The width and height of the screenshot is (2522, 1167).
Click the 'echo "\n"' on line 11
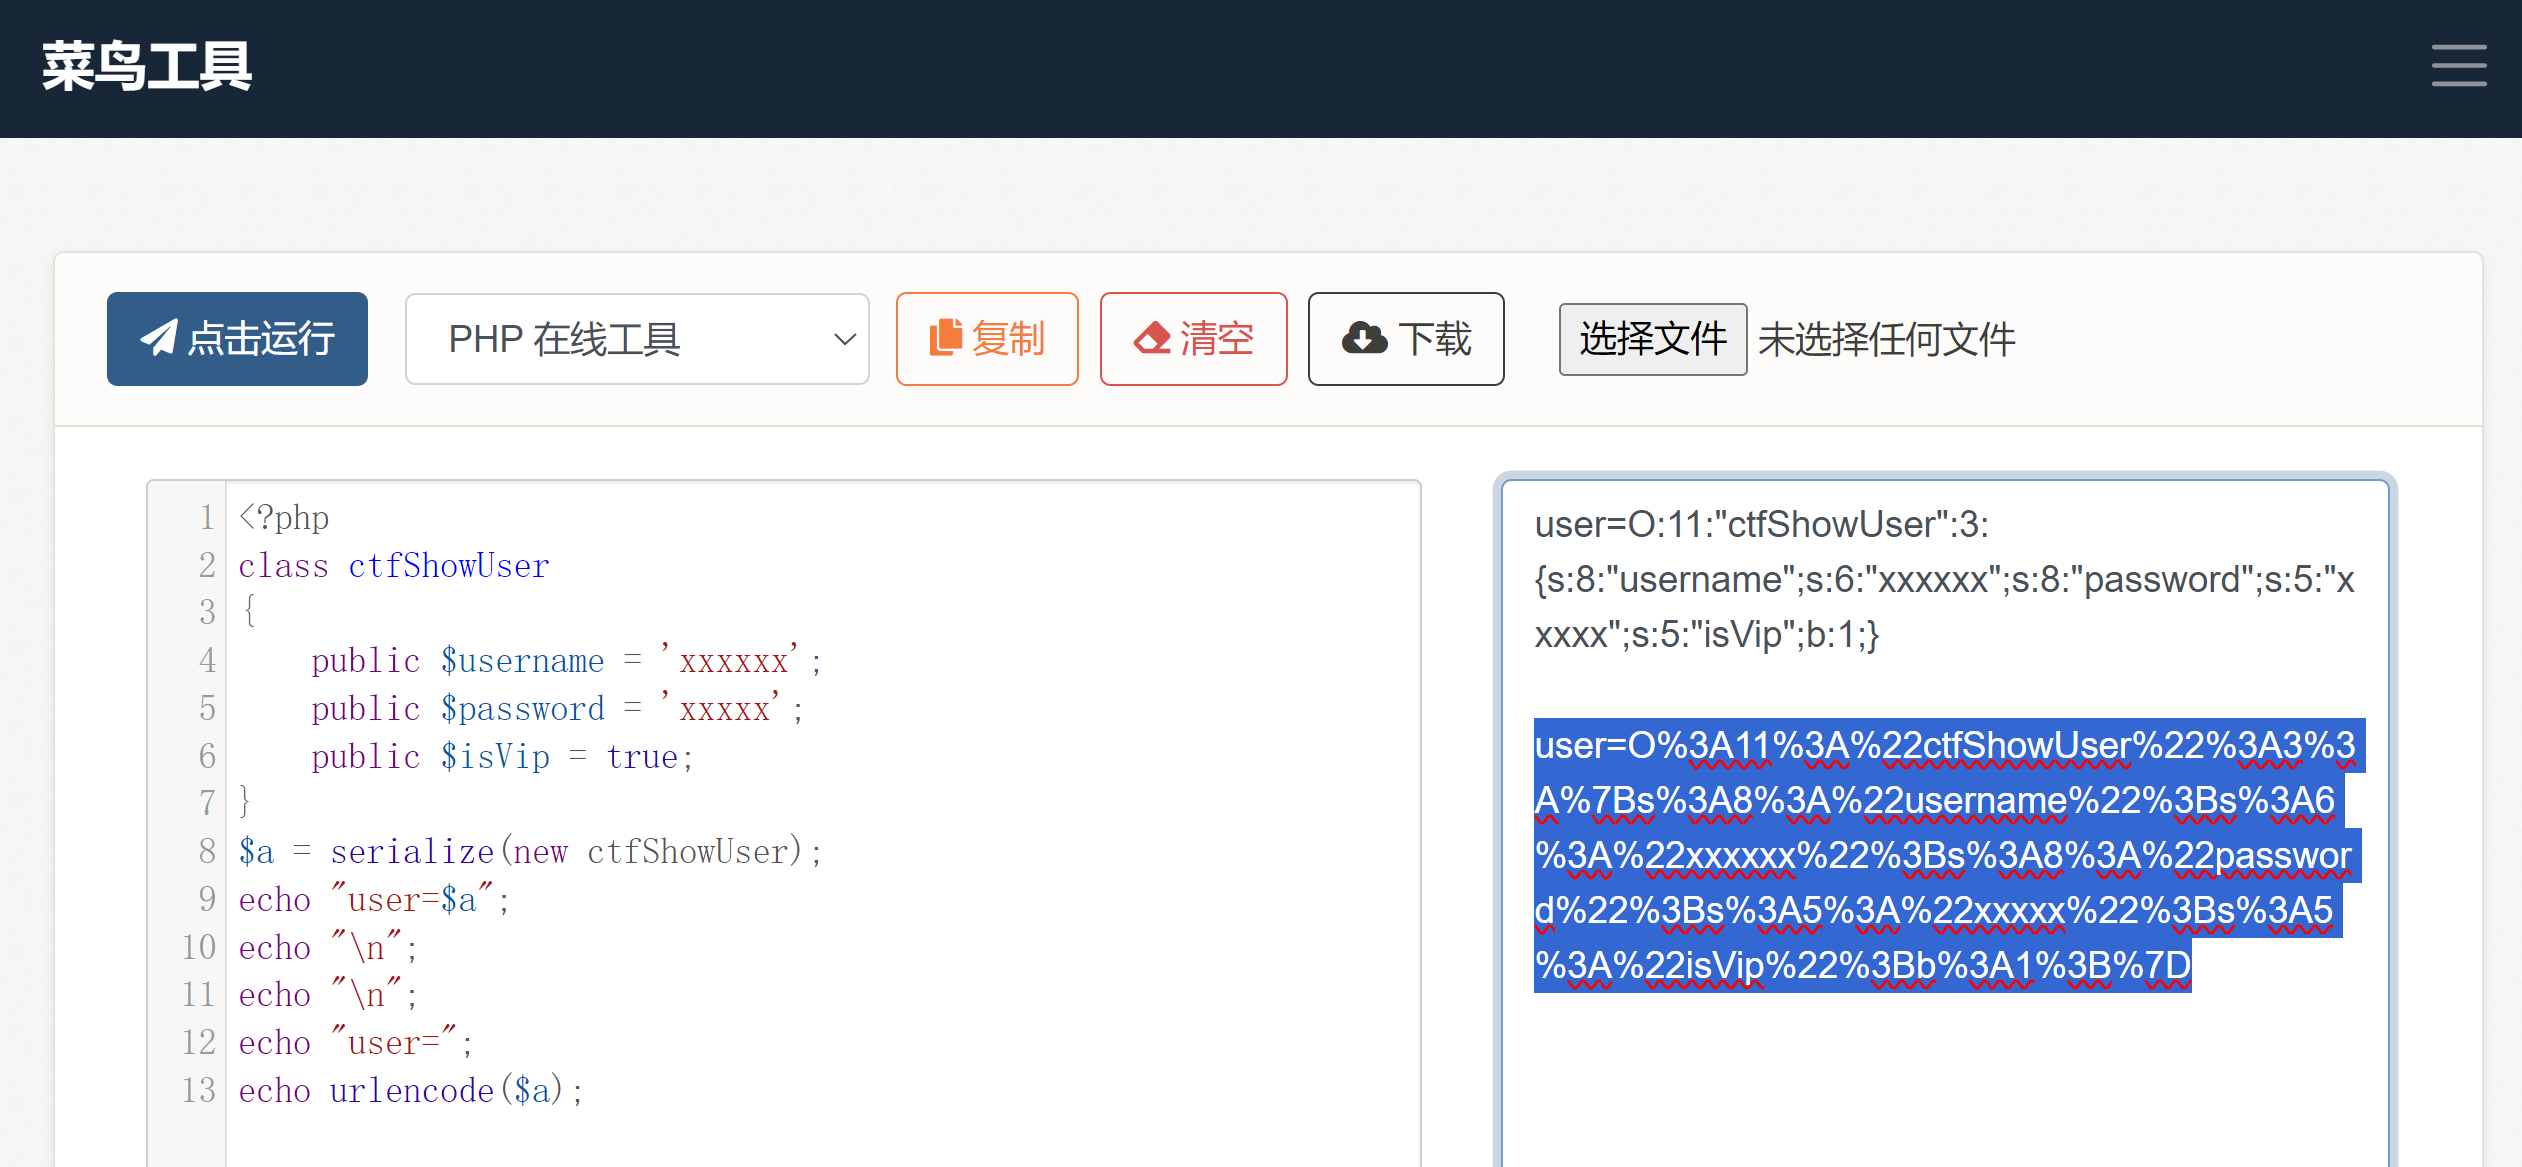coord(328,996)
